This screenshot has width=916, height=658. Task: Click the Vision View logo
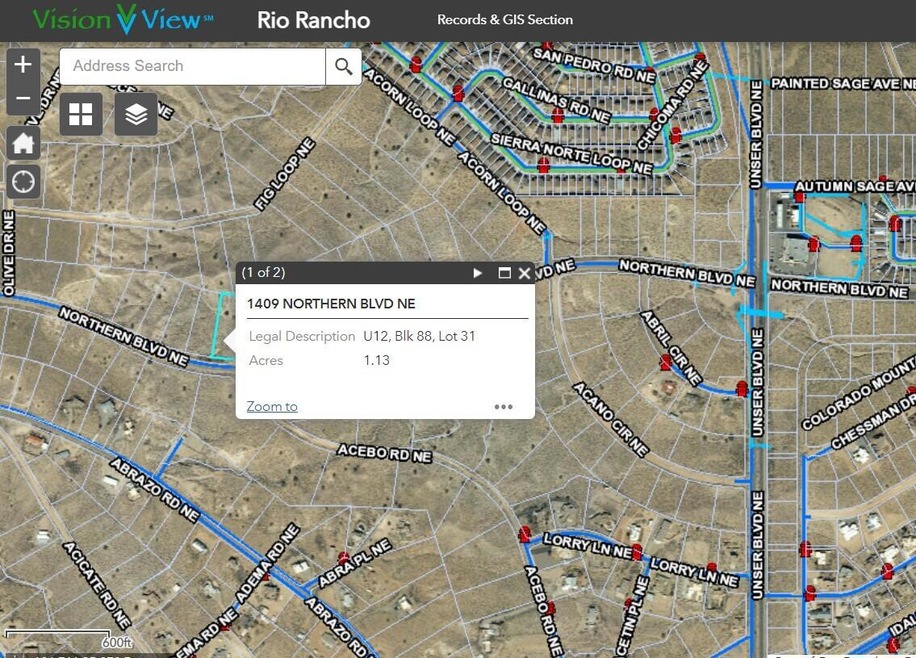122,20
